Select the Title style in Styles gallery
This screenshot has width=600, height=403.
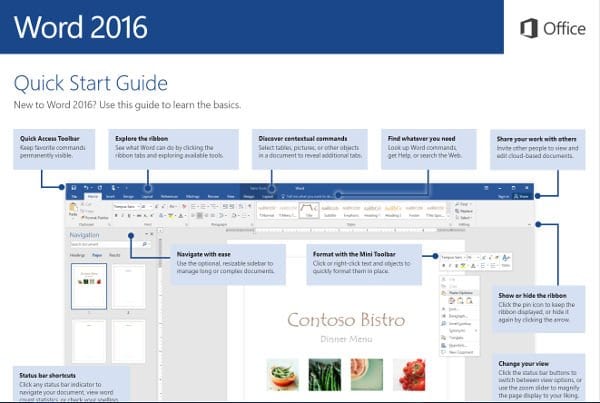pos(309,210)
